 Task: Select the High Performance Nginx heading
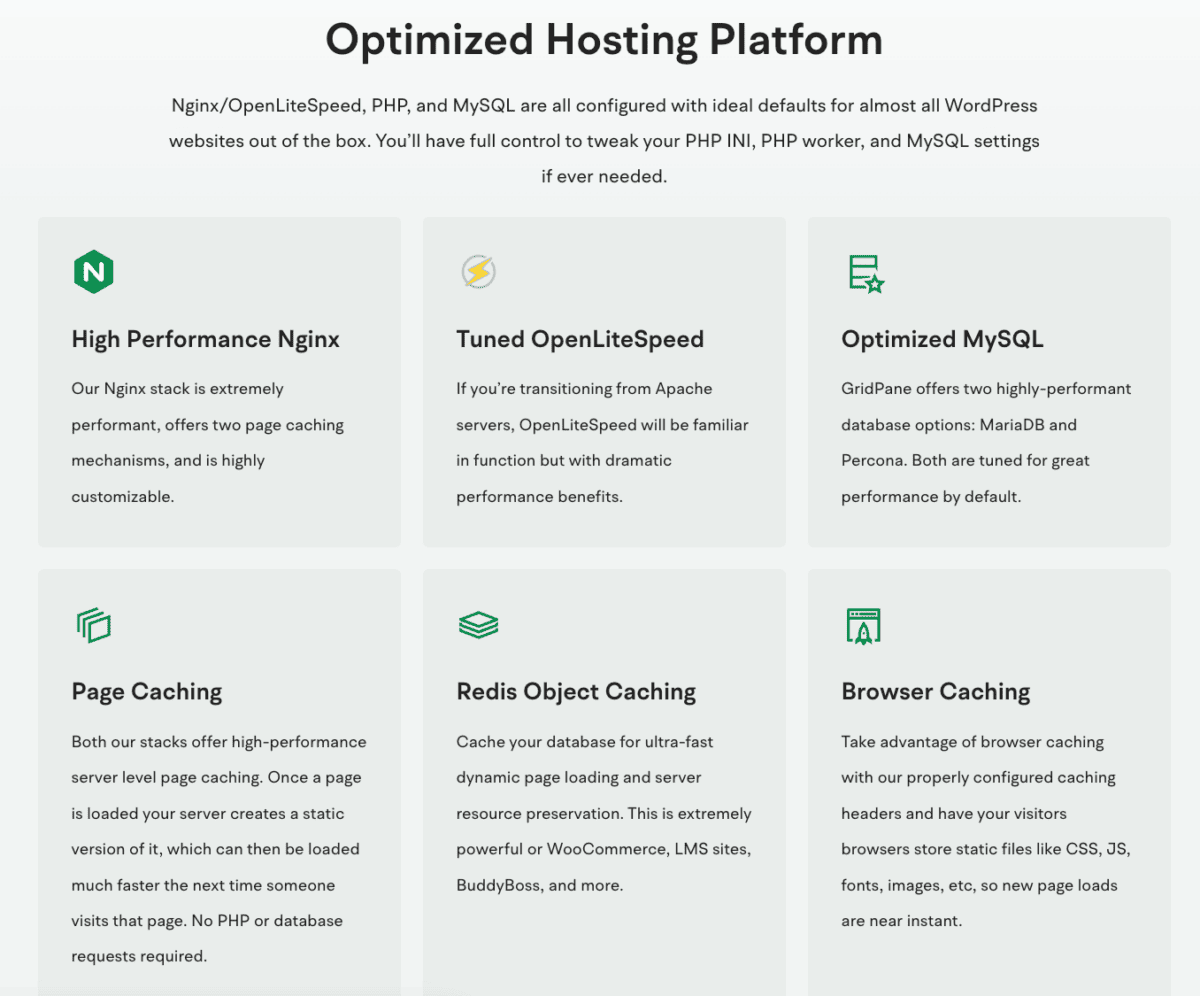205,340
